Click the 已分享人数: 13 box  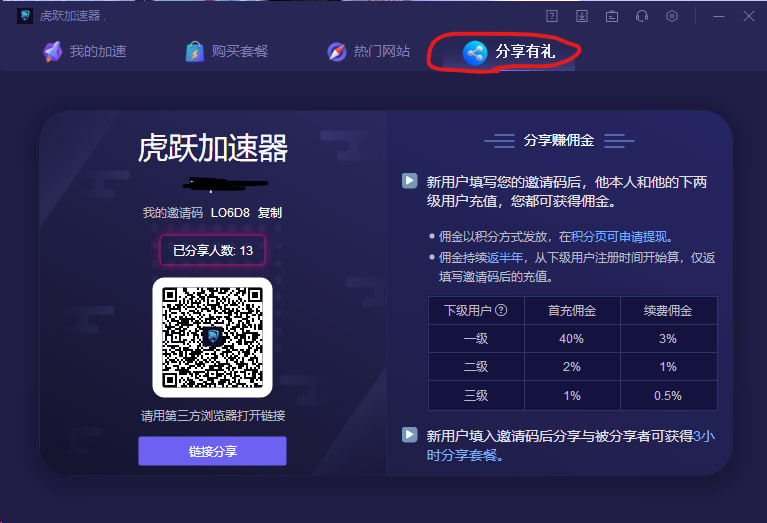212,250
